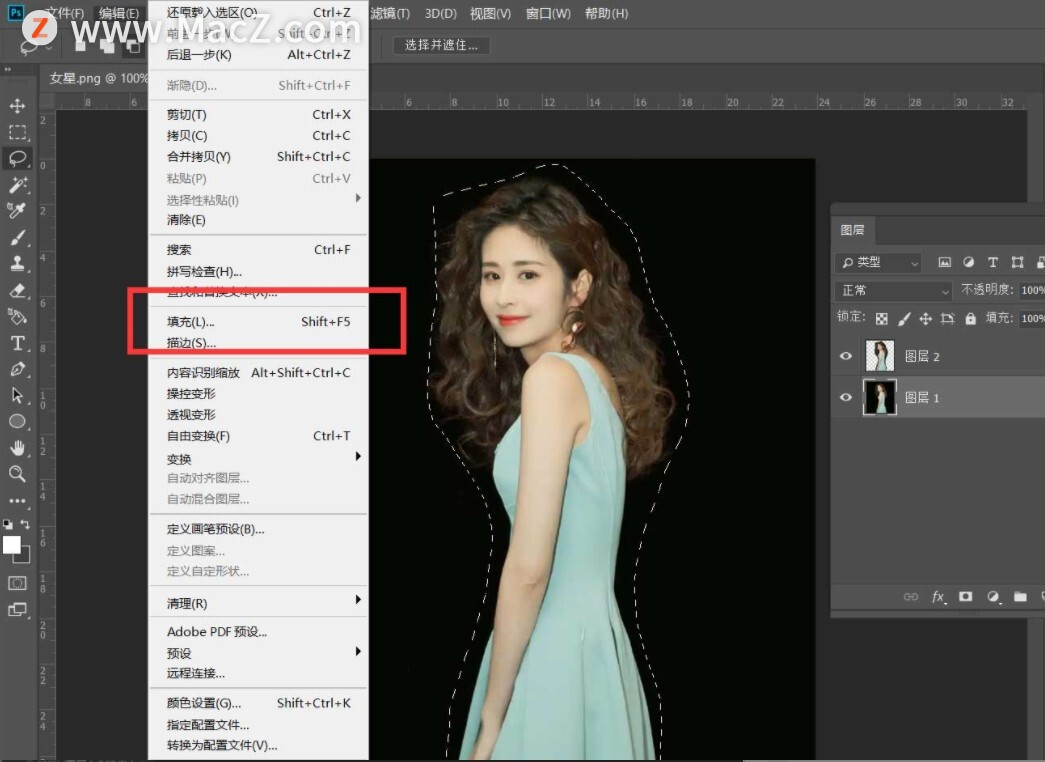Open the 窗口(W) menu

[x=548, y=13]
